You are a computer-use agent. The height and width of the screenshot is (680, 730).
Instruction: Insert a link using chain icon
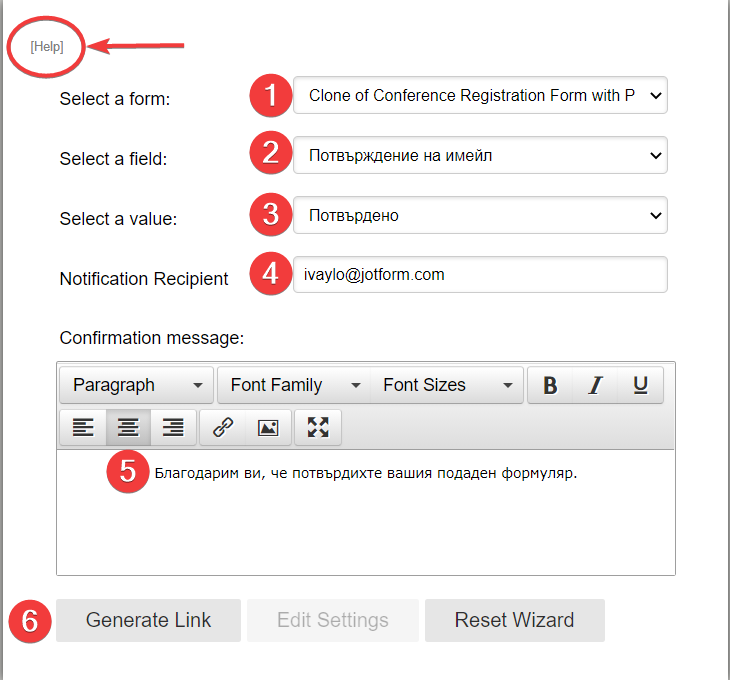click(223, 428)
